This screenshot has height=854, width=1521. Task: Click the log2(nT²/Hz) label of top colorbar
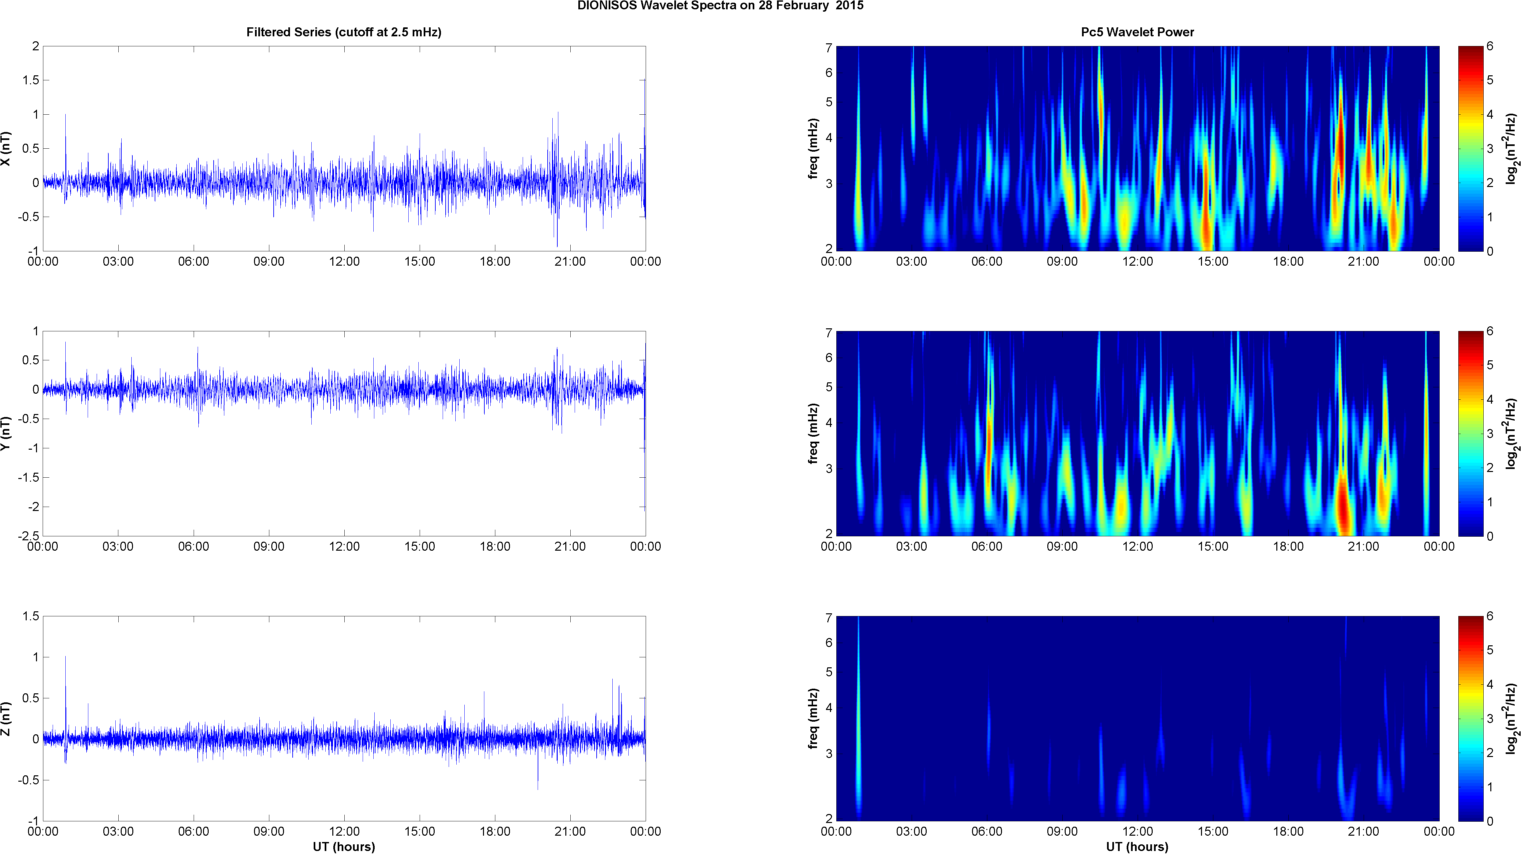coord(1512,148)
